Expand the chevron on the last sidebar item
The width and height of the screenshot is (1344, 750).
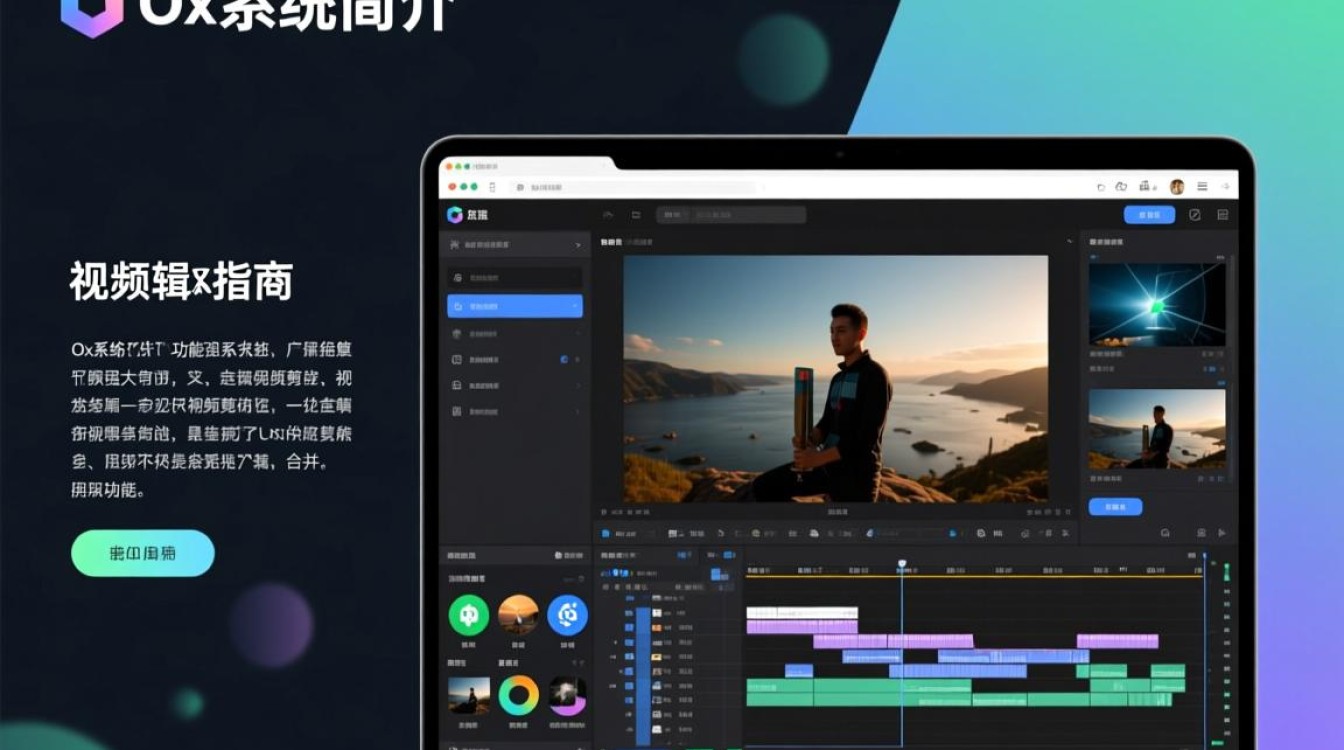pos(577,412)
